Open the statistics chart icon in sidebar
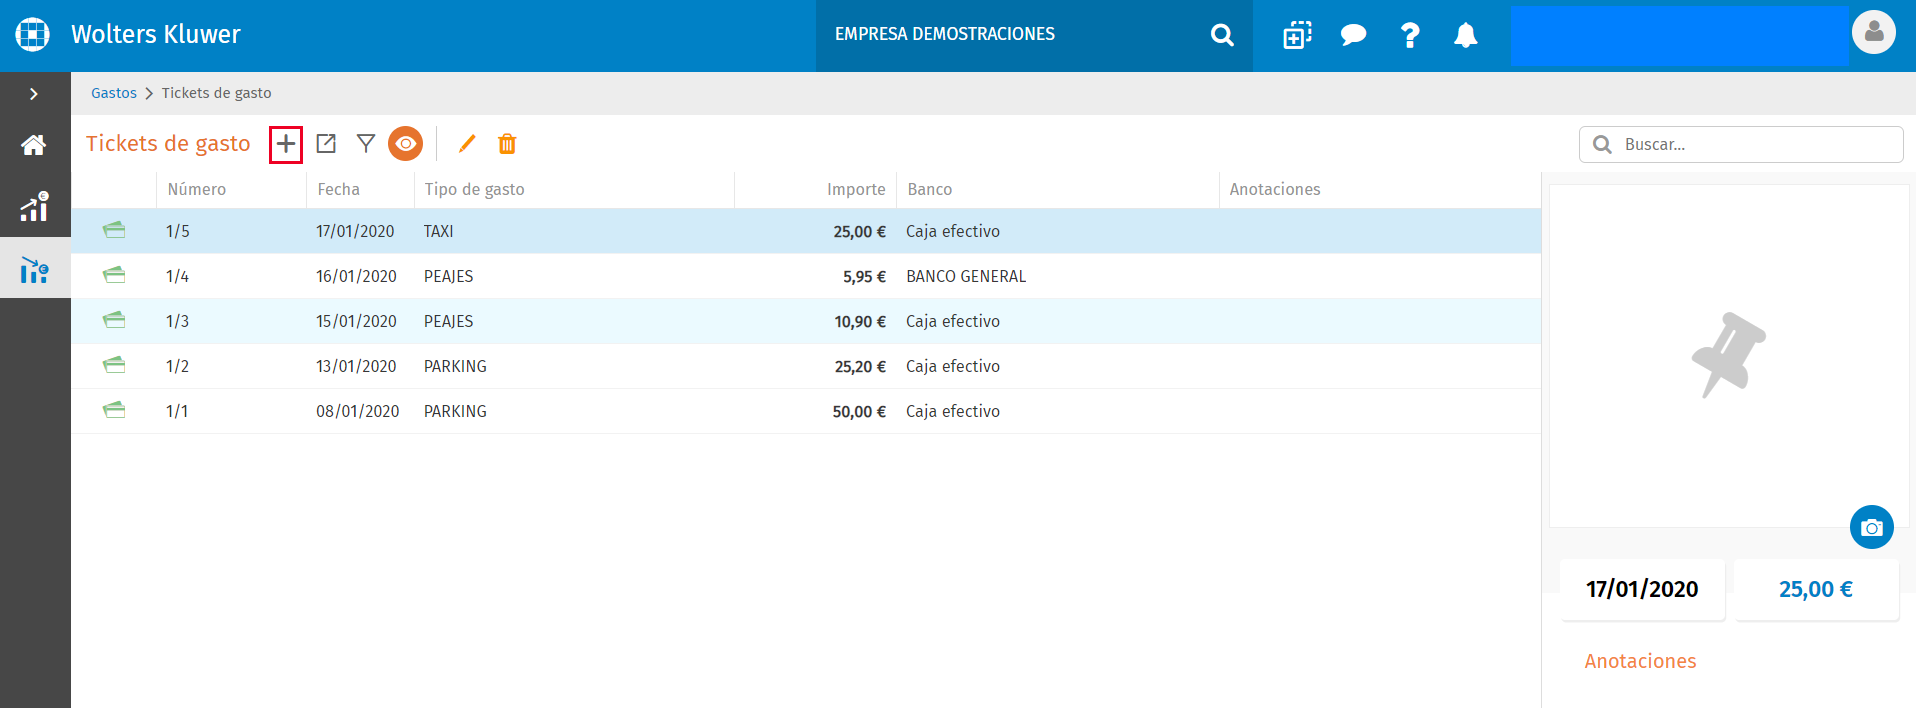Screen dimensions: 1916x708 [34, 207]
